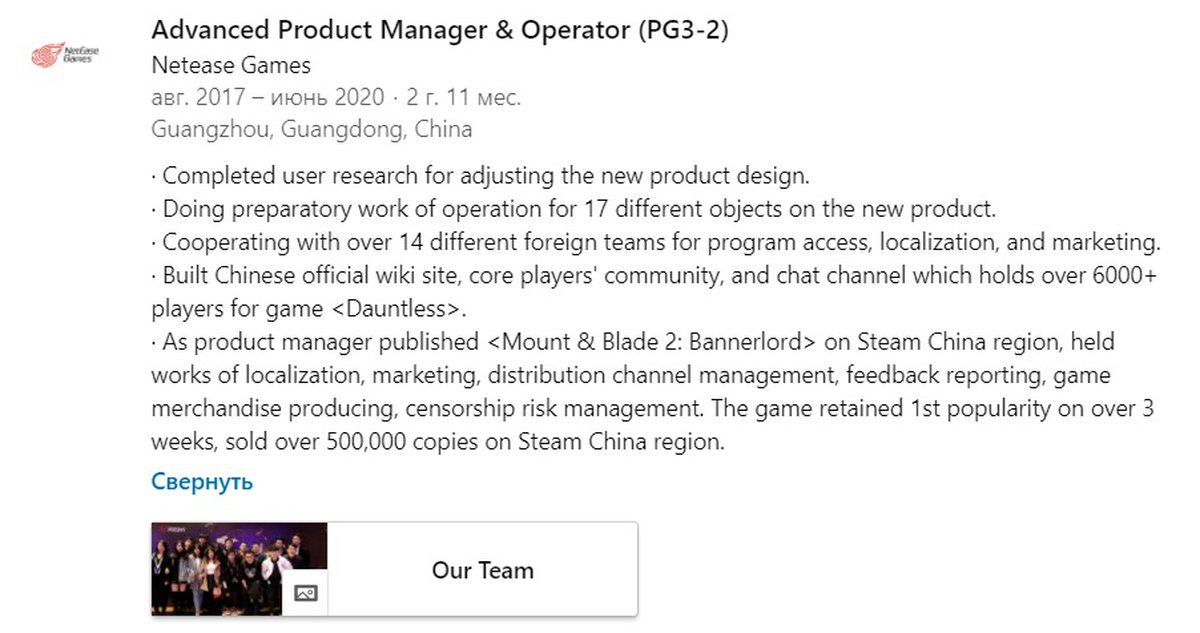Click the <Mount & Blade 2: Bannerlord> text
Viewport: 1200px width, 633px height.
tap(653, 342)
